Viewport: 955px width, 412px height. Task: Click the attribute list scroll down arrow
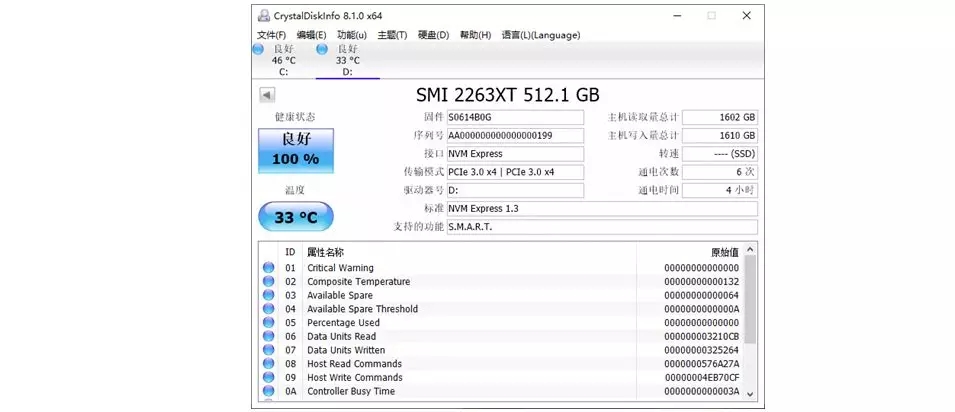coord(750,394)
